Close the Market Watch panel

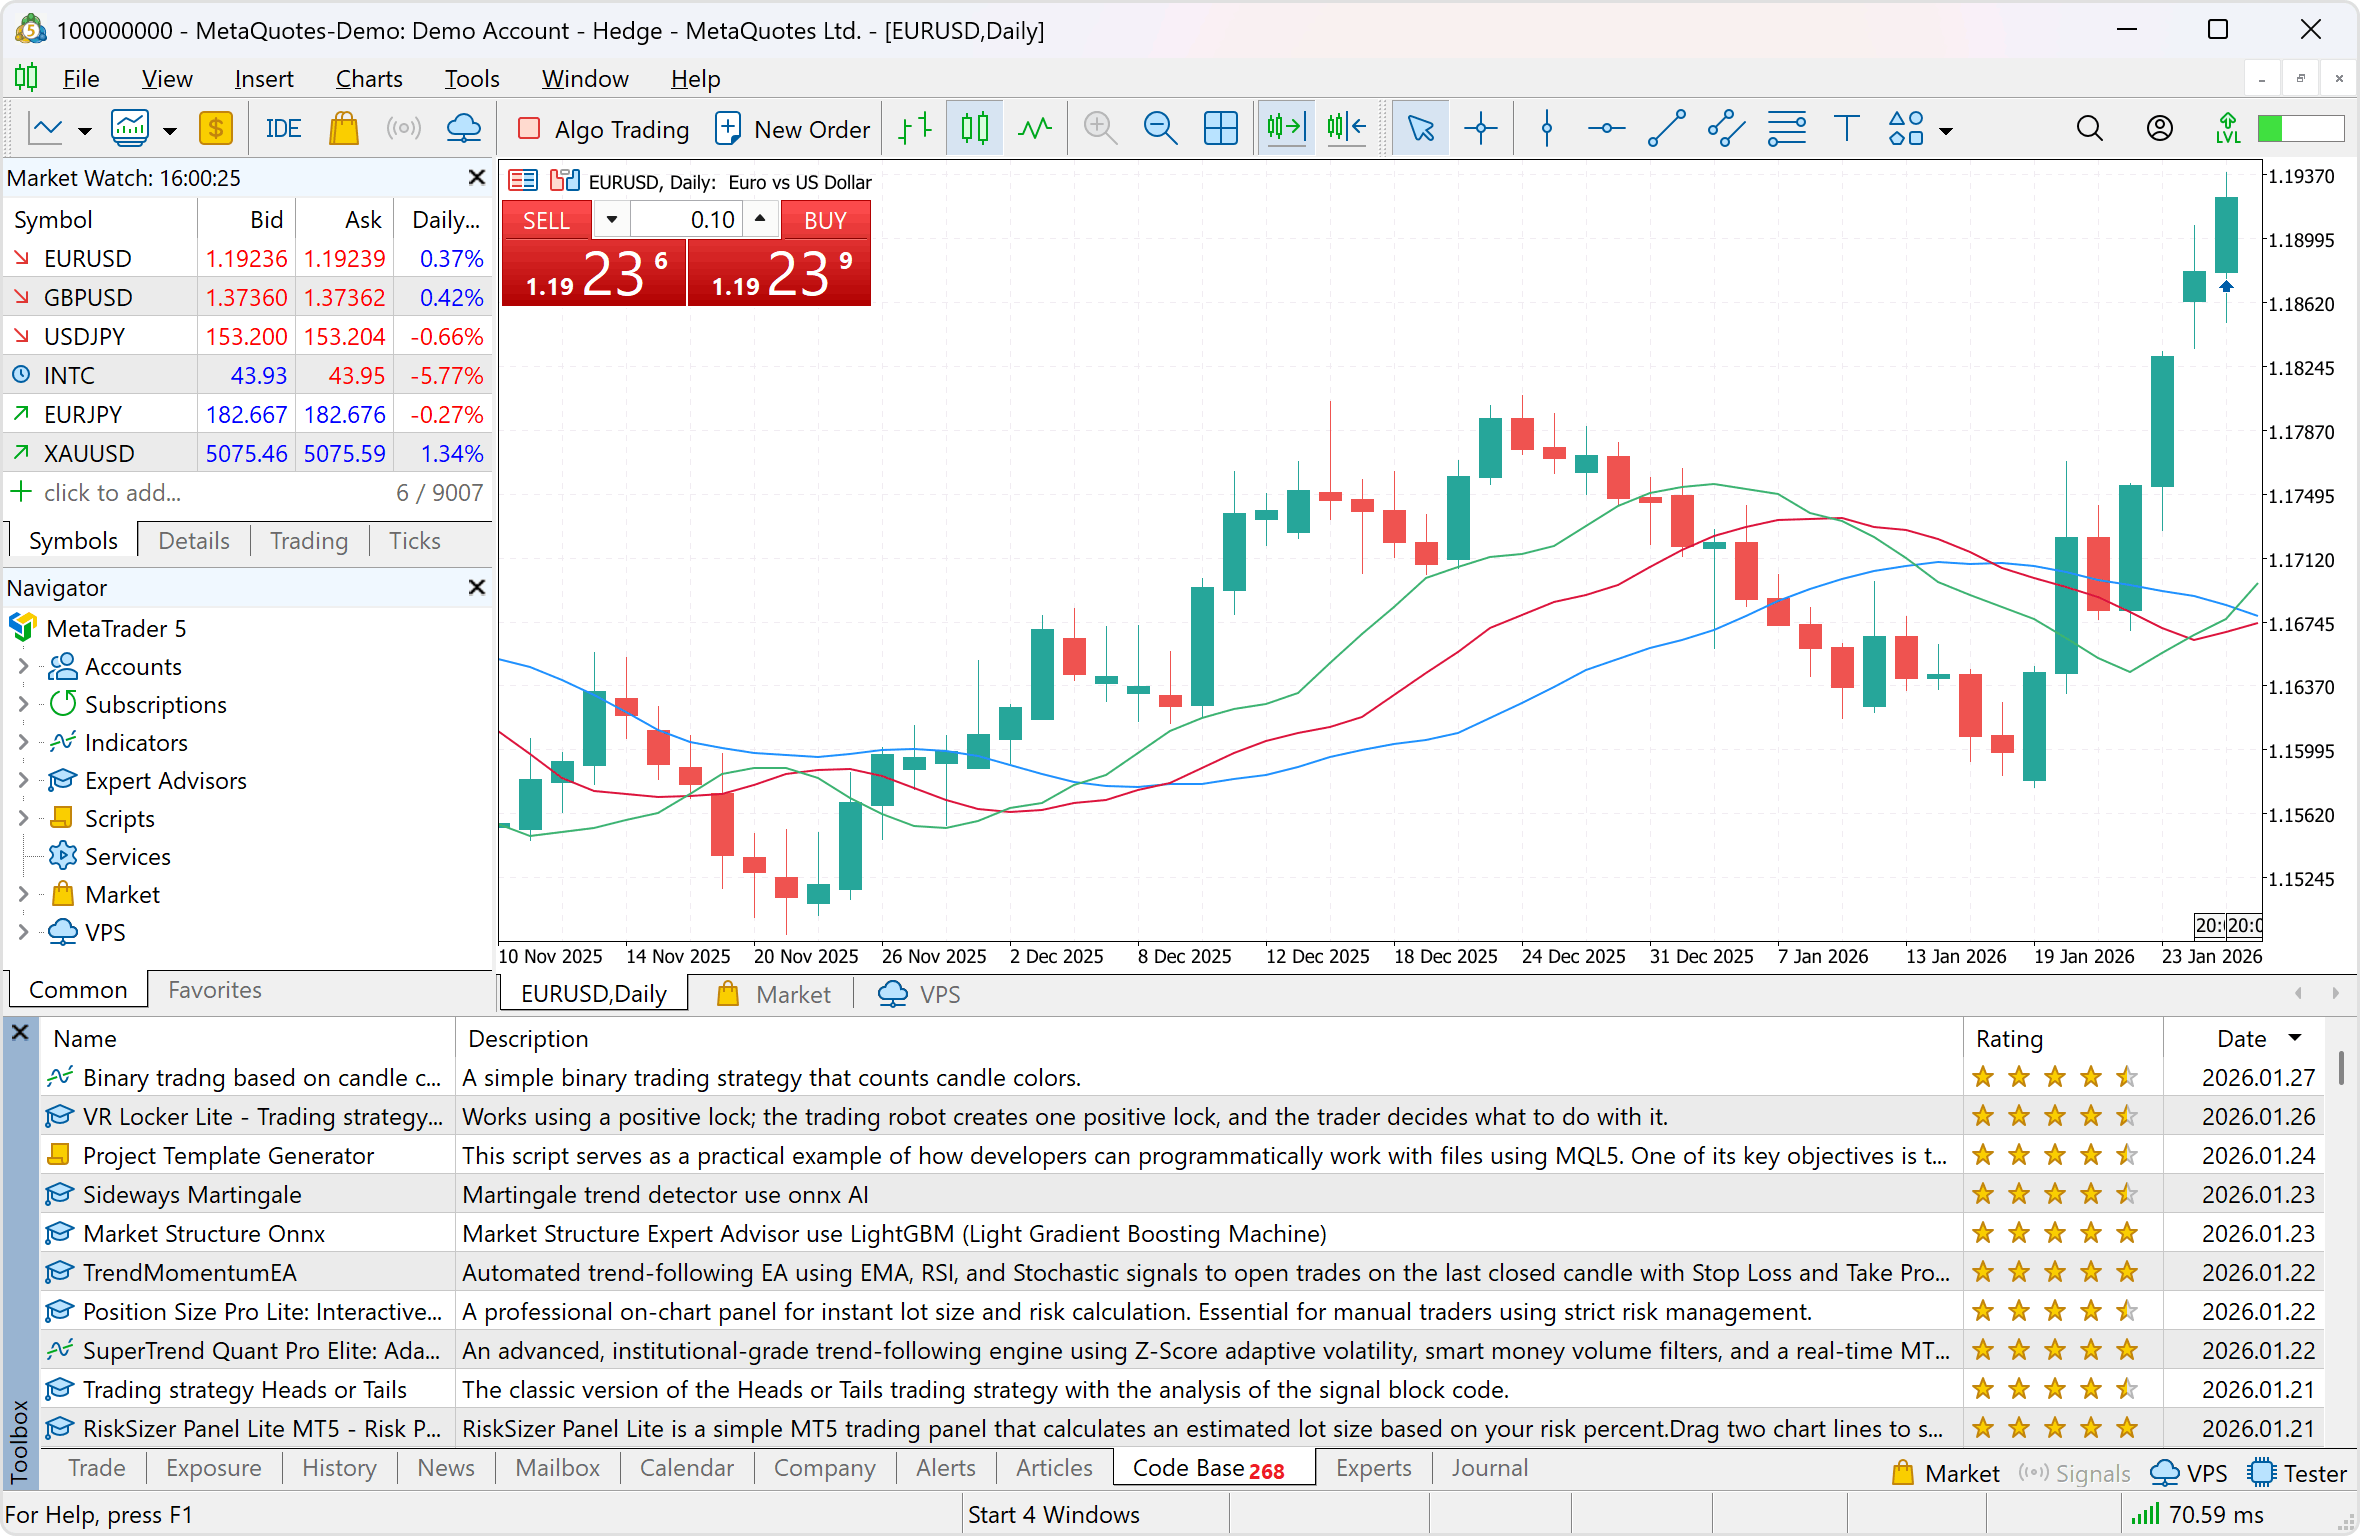(x=477, y=178)
